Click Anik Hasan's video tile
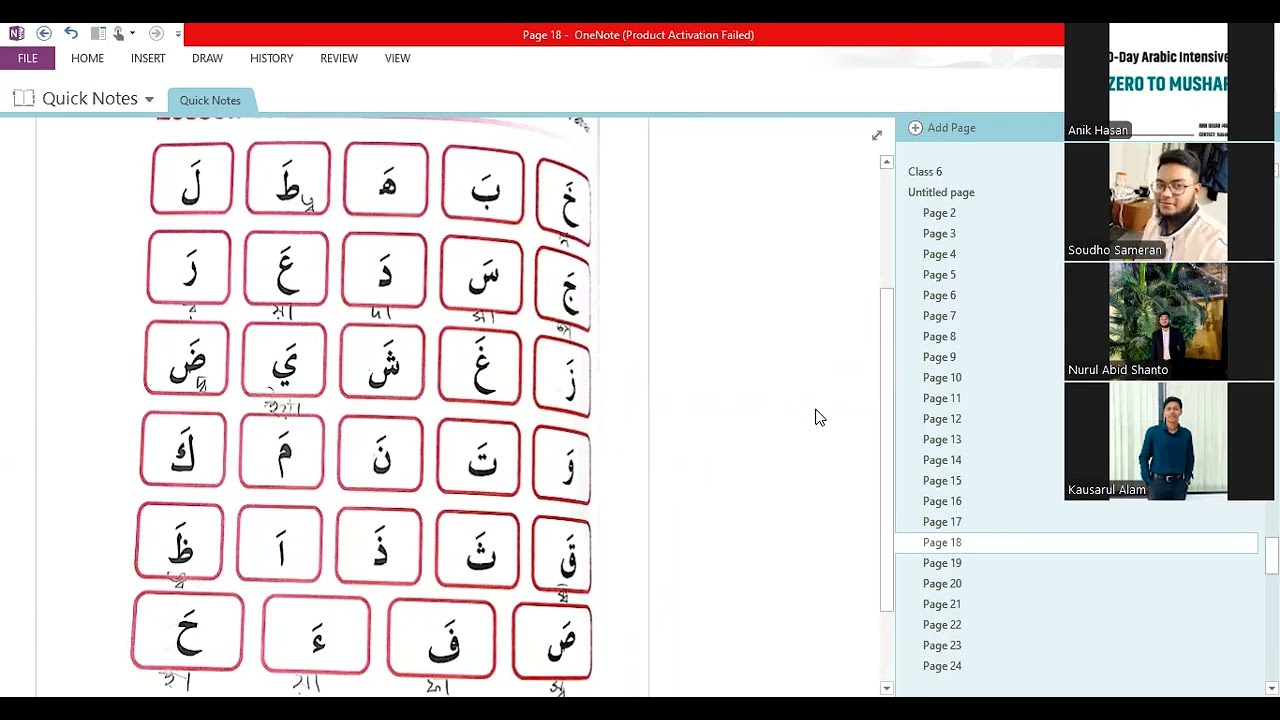Image resolution: width=1280 pixels, height=720 pixels. click(x=1169, y=81)
